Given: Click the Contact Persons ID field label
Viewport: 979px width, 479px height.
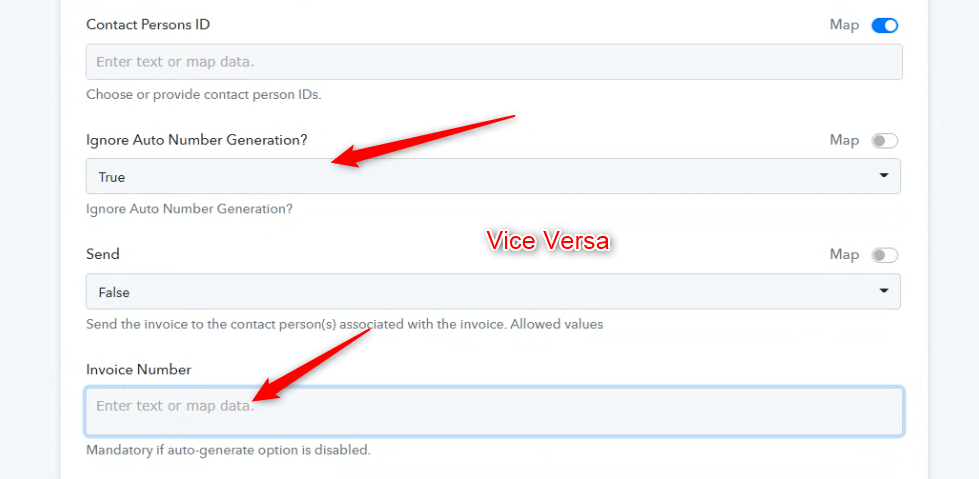Looking at the screenshot, I should tap(148, 25).
